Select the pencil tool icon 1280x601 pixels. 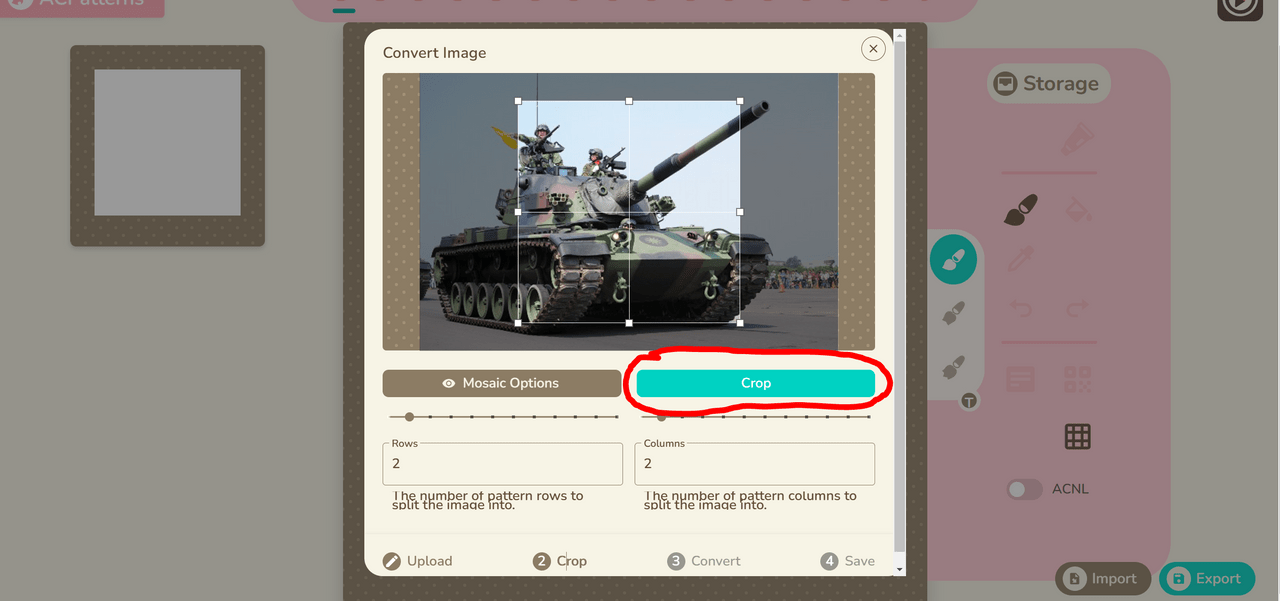[1020, 259]
